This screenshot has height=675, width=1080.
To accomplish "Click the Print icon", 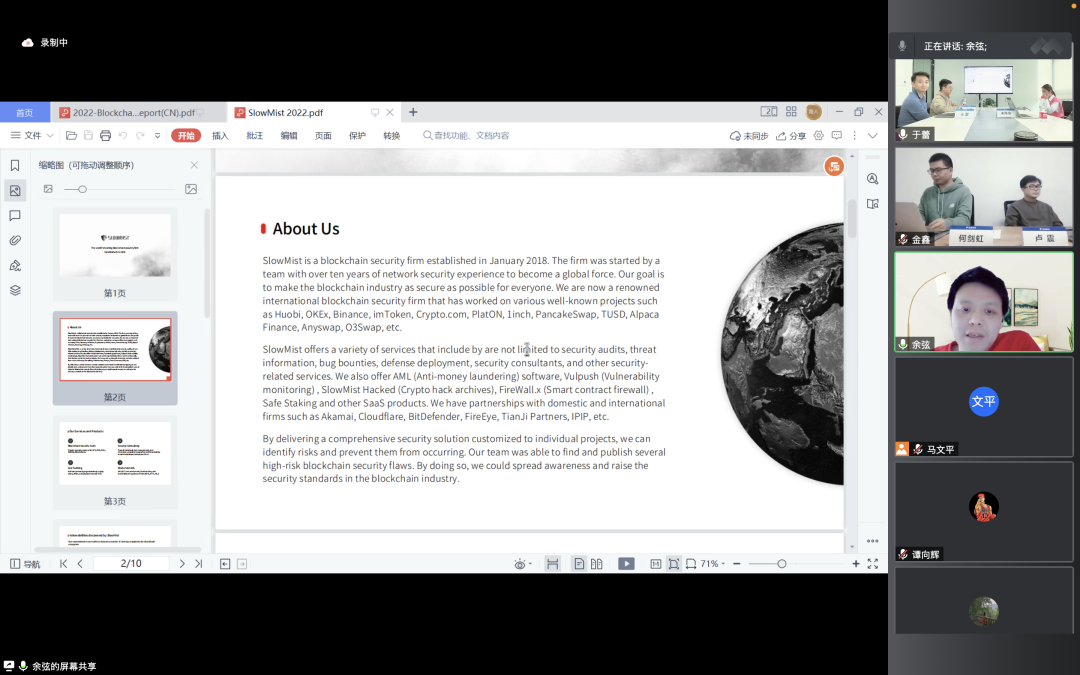I will (x=105, y=136).
